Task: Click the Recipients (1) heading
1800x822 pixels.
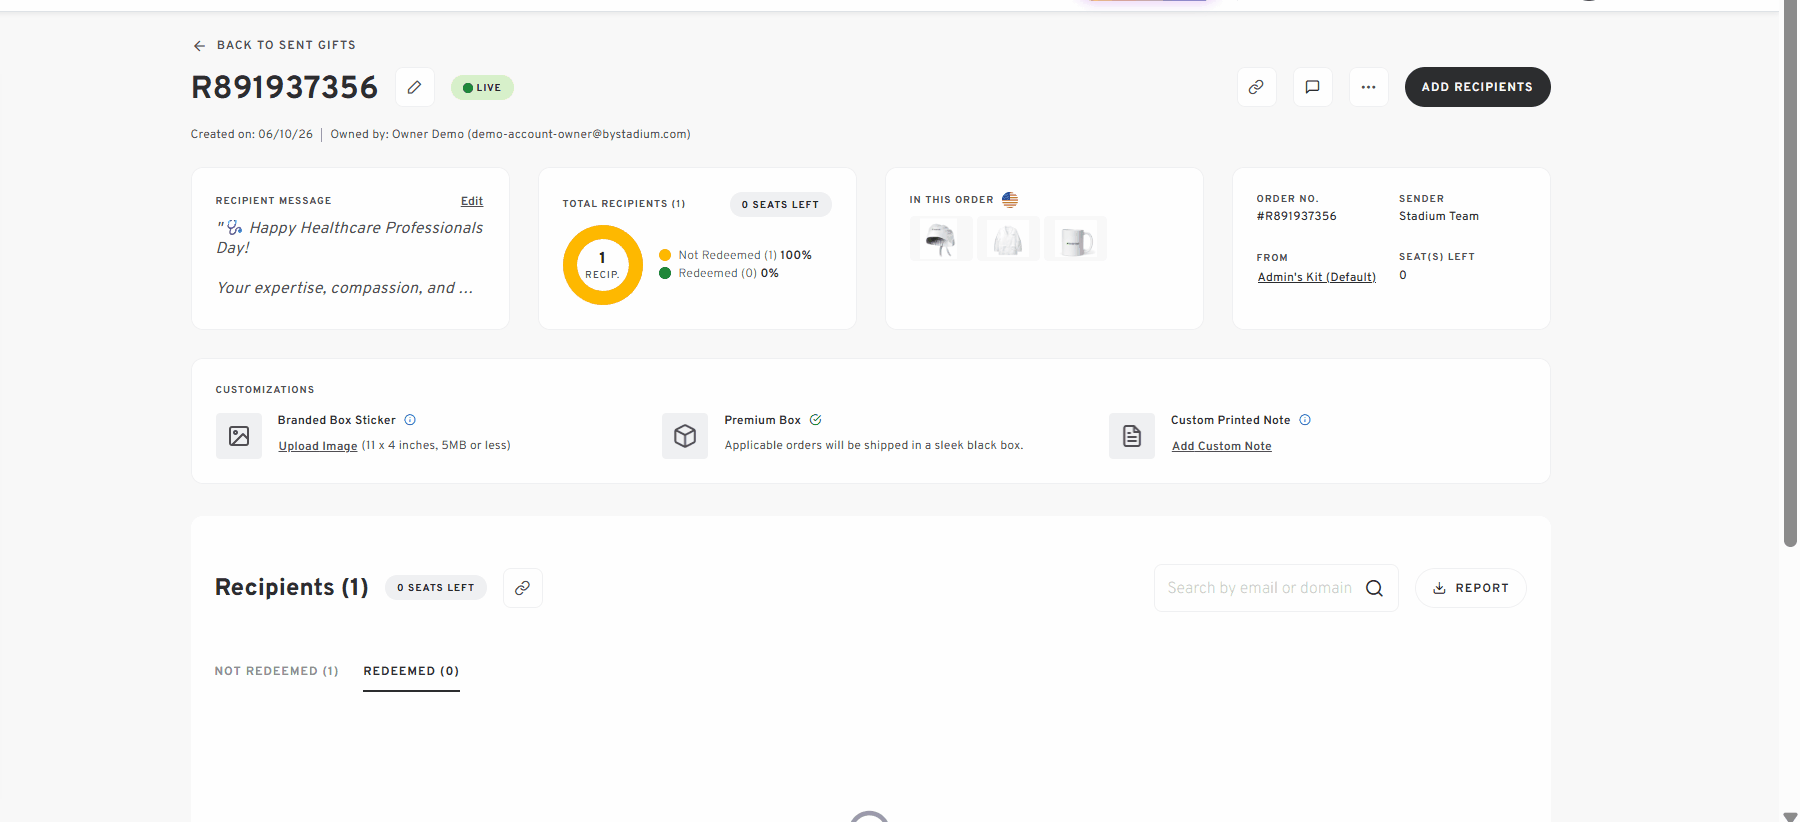Action: 292,587
